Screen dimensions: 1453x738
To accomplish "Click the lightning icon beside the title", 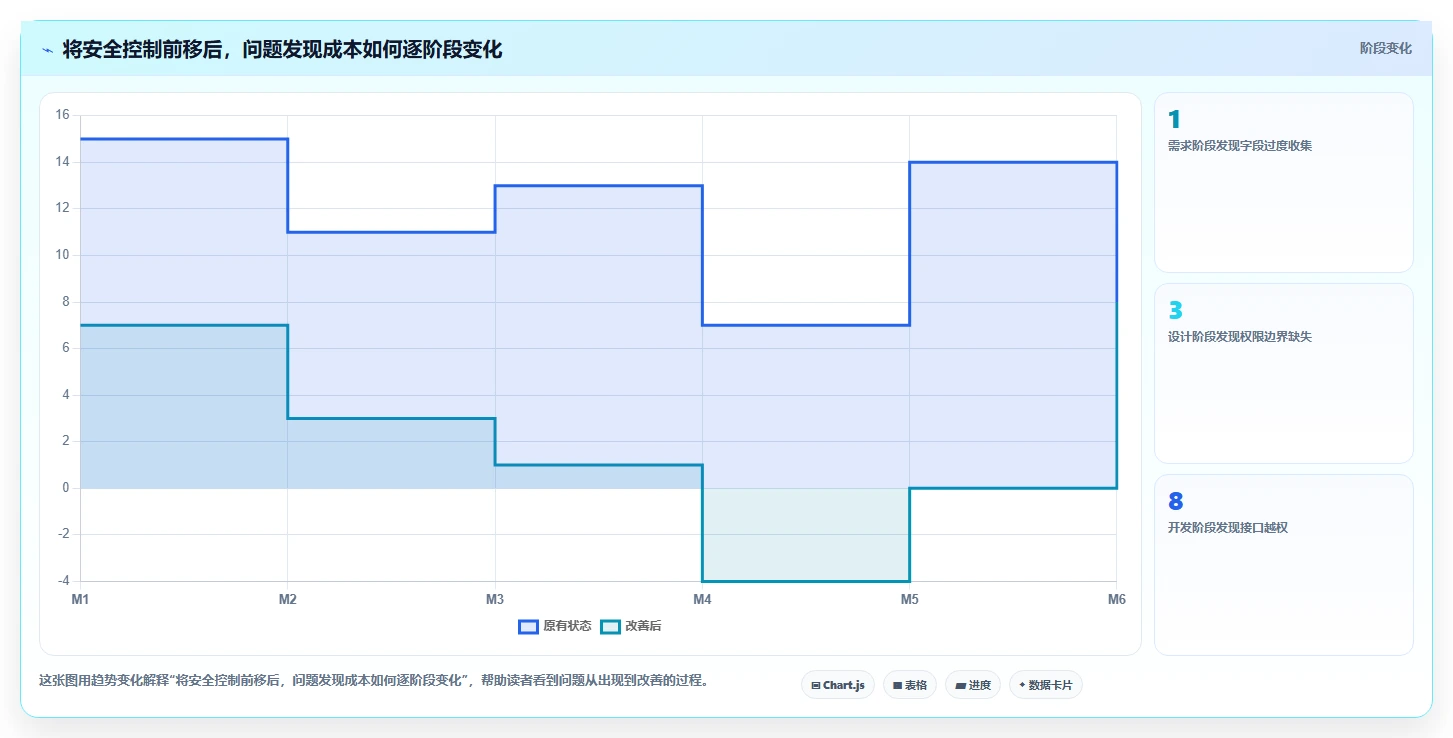I will [x=47, y=50].
